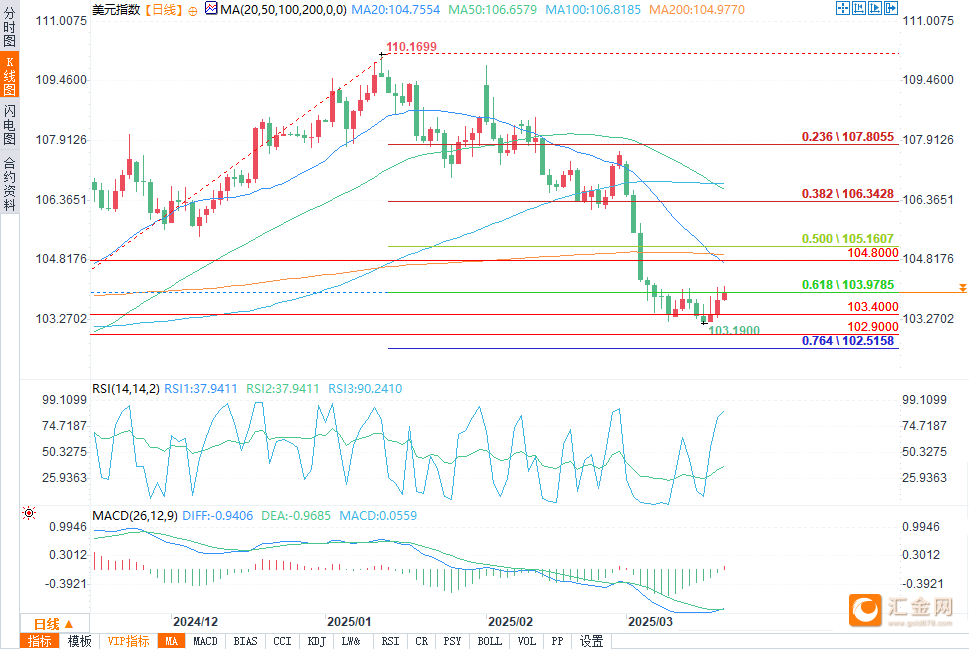
Task: Click the 2025/02 date marker
Action: click(510, 622)
